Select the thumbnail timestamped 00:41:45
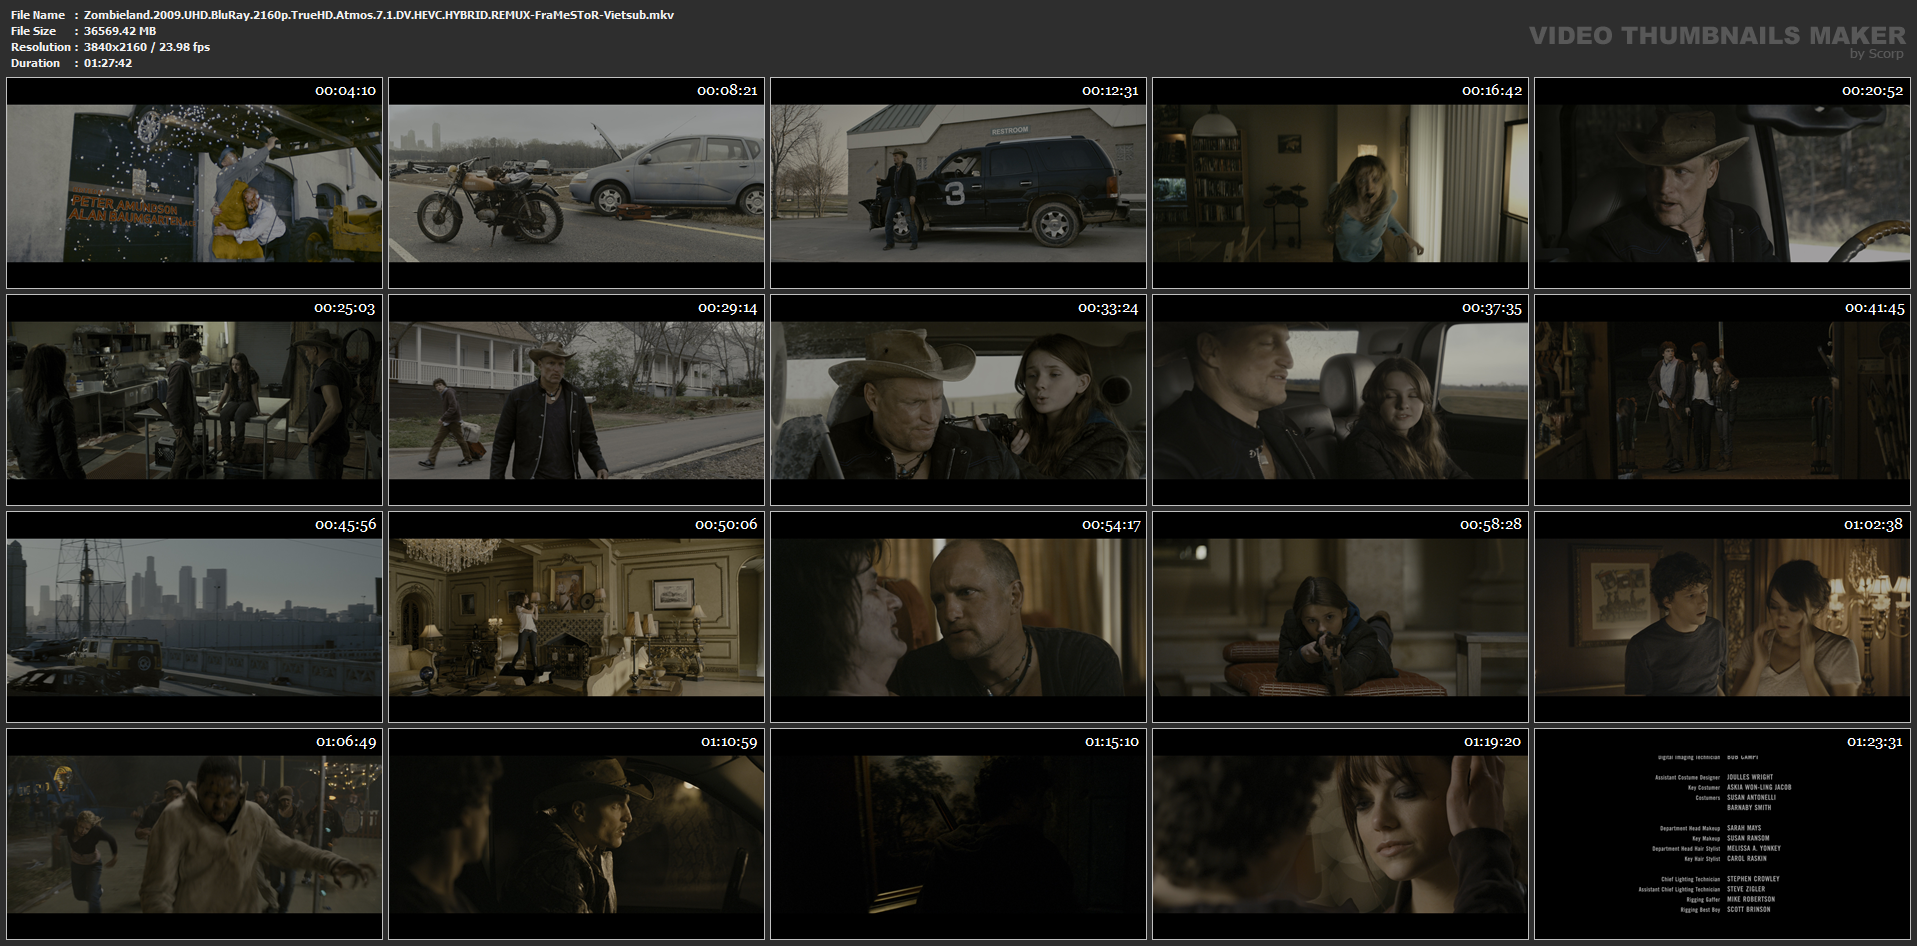This screenshot has width=1917, height=946. coord(1722,400)
